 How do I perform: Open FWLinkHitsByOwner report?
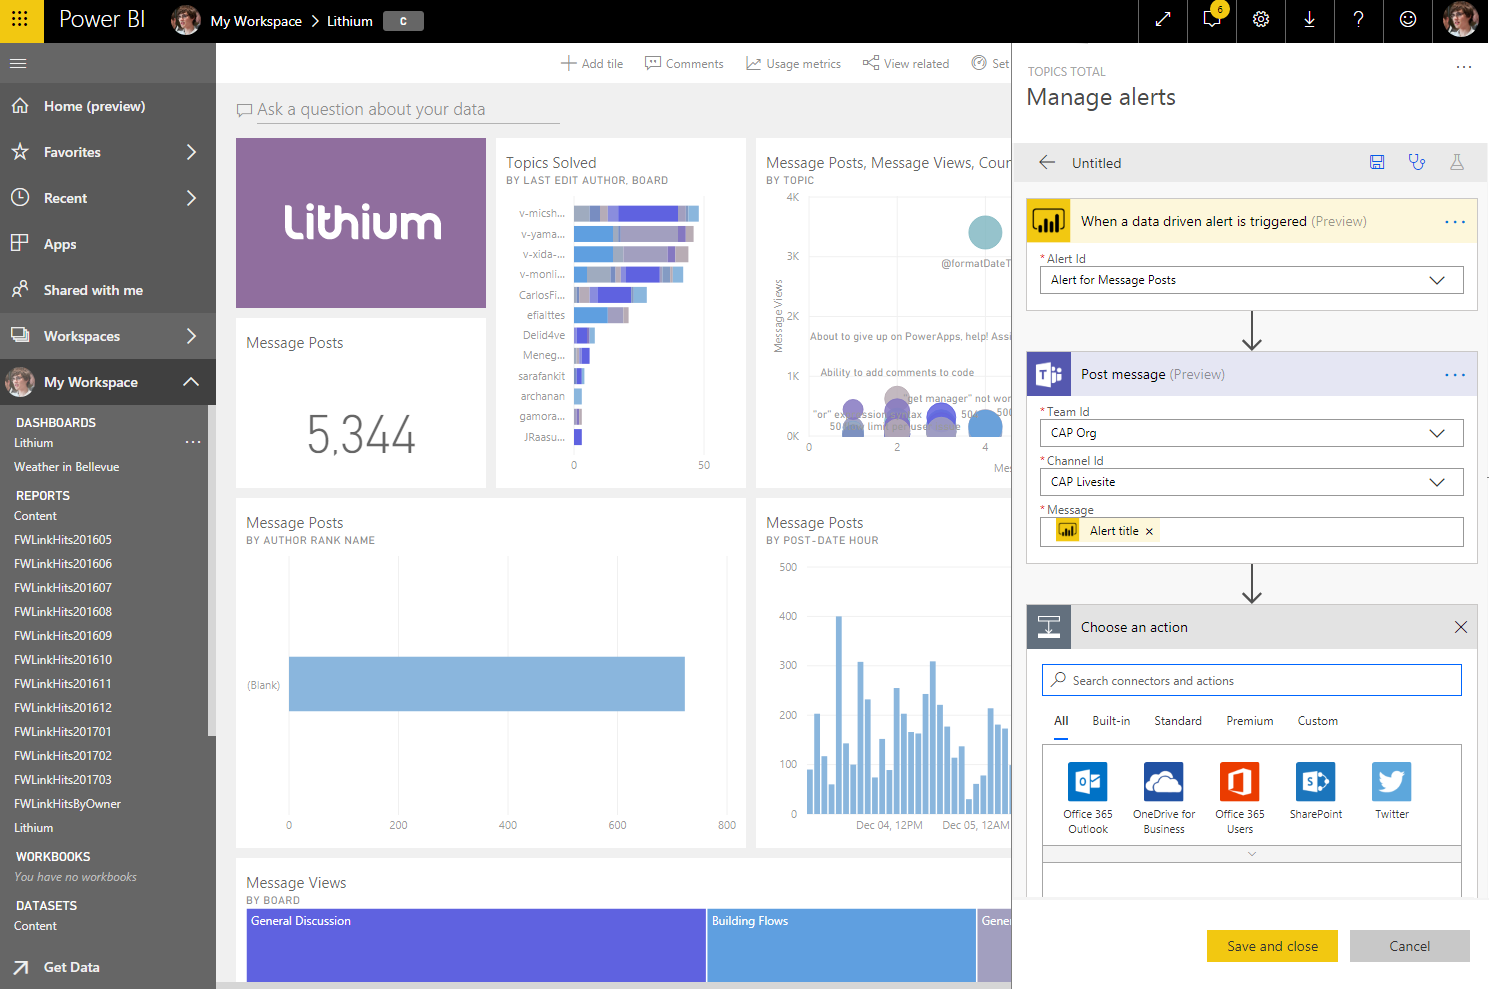click(67, 804)
